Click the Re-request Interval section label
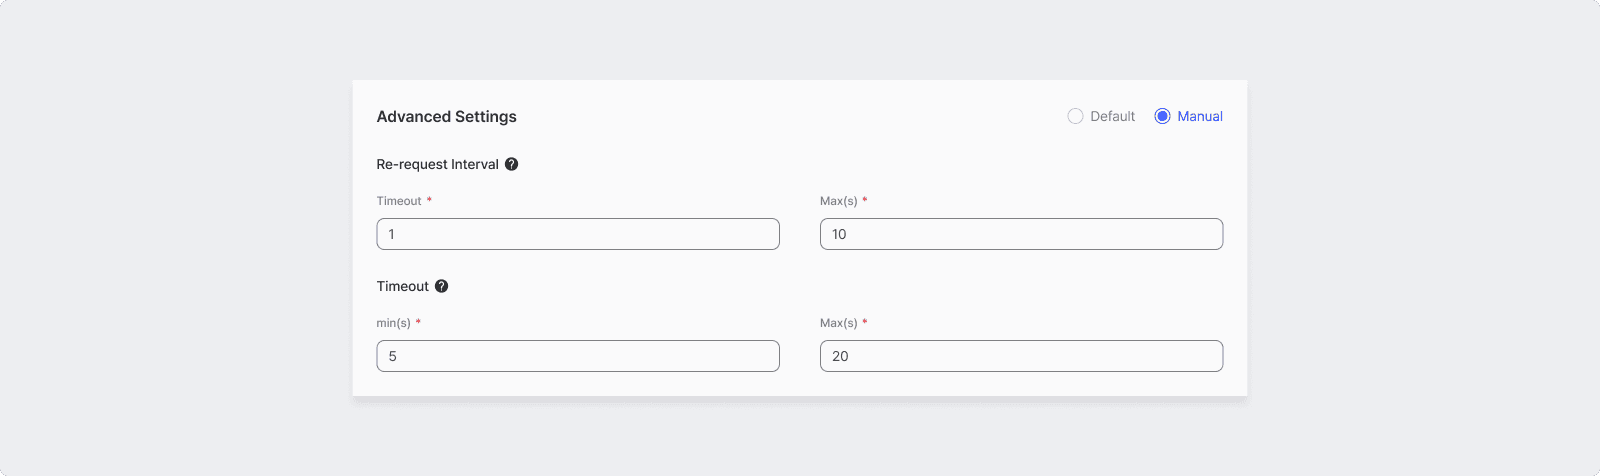The height and width of the screenshot is (476, 1600). click(x=437, y=164)
